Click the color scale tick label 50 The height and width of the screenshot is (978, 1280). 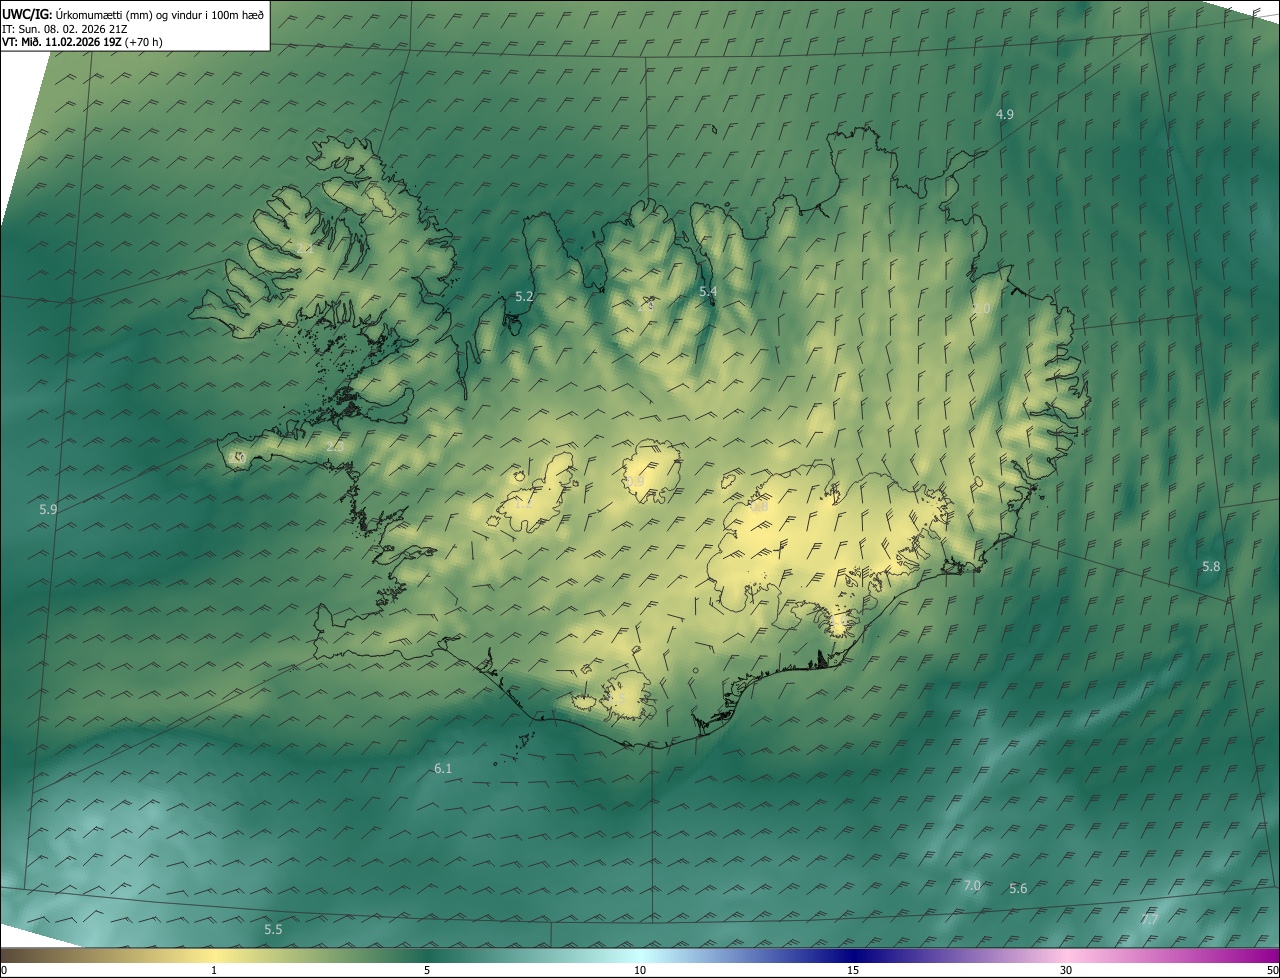click(1272, 971)
